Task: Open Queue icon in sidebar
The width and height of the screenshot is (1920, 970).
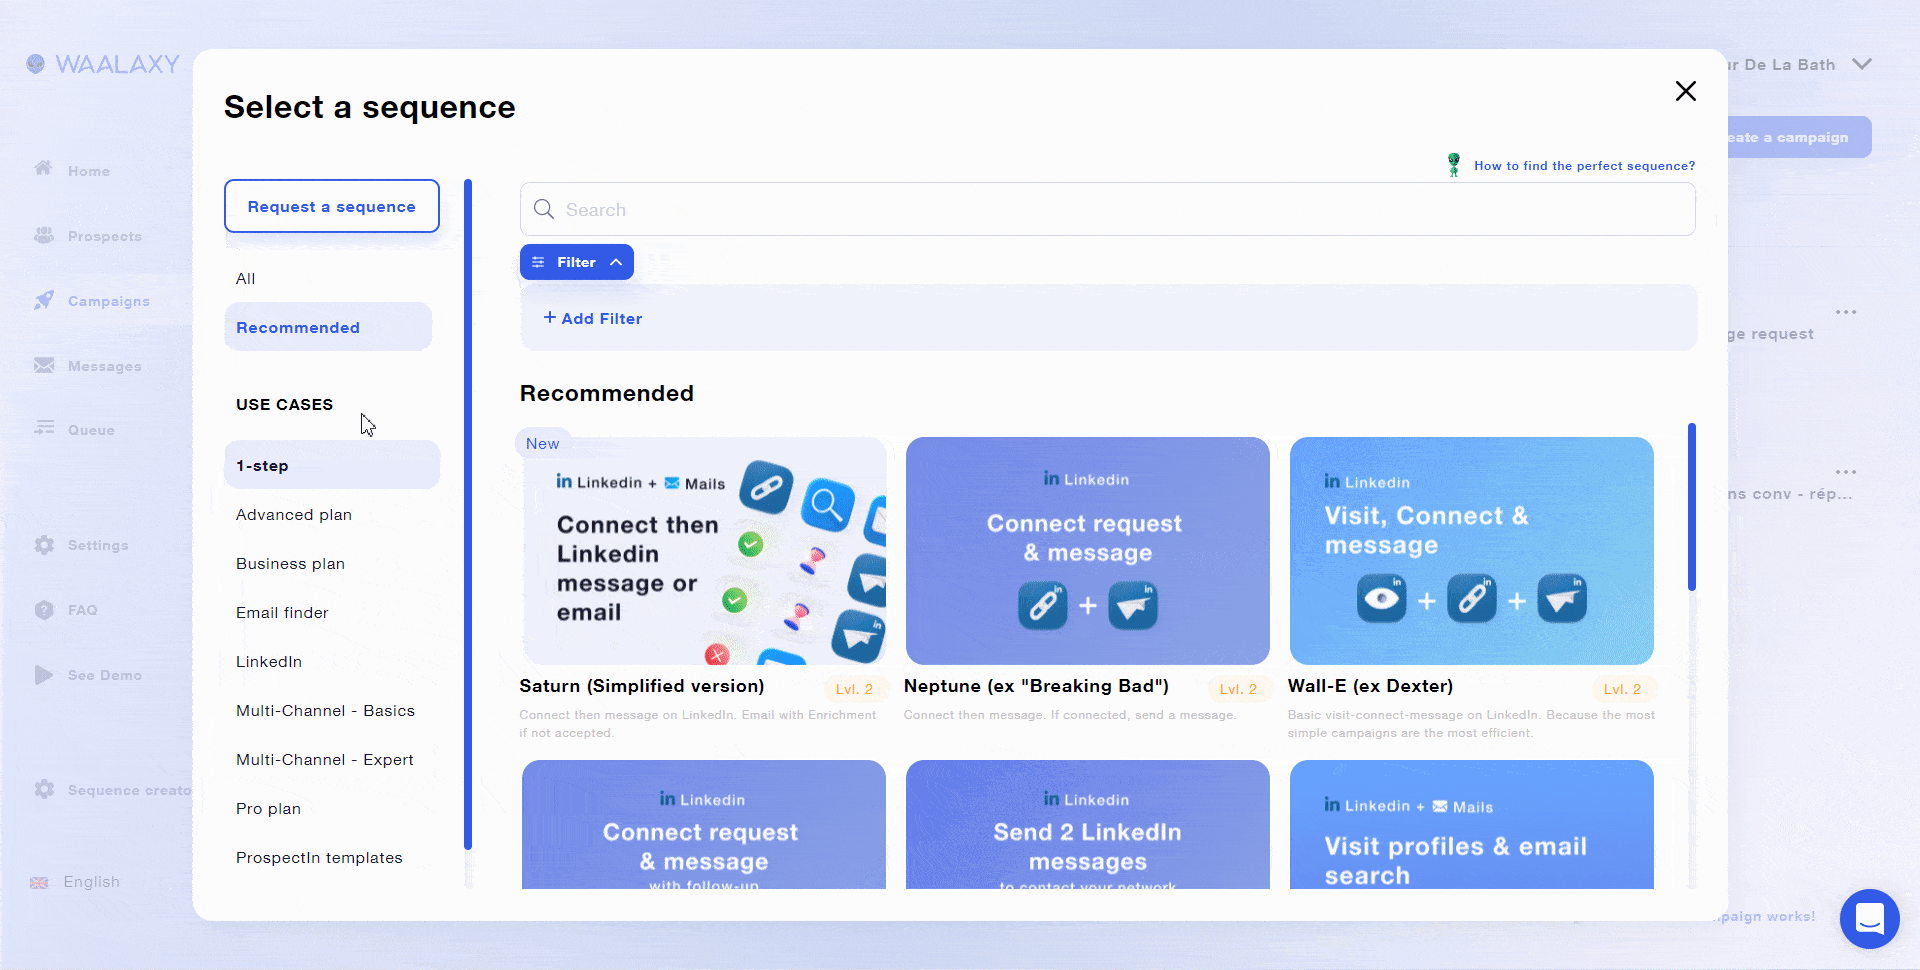Action: point(44,428)
